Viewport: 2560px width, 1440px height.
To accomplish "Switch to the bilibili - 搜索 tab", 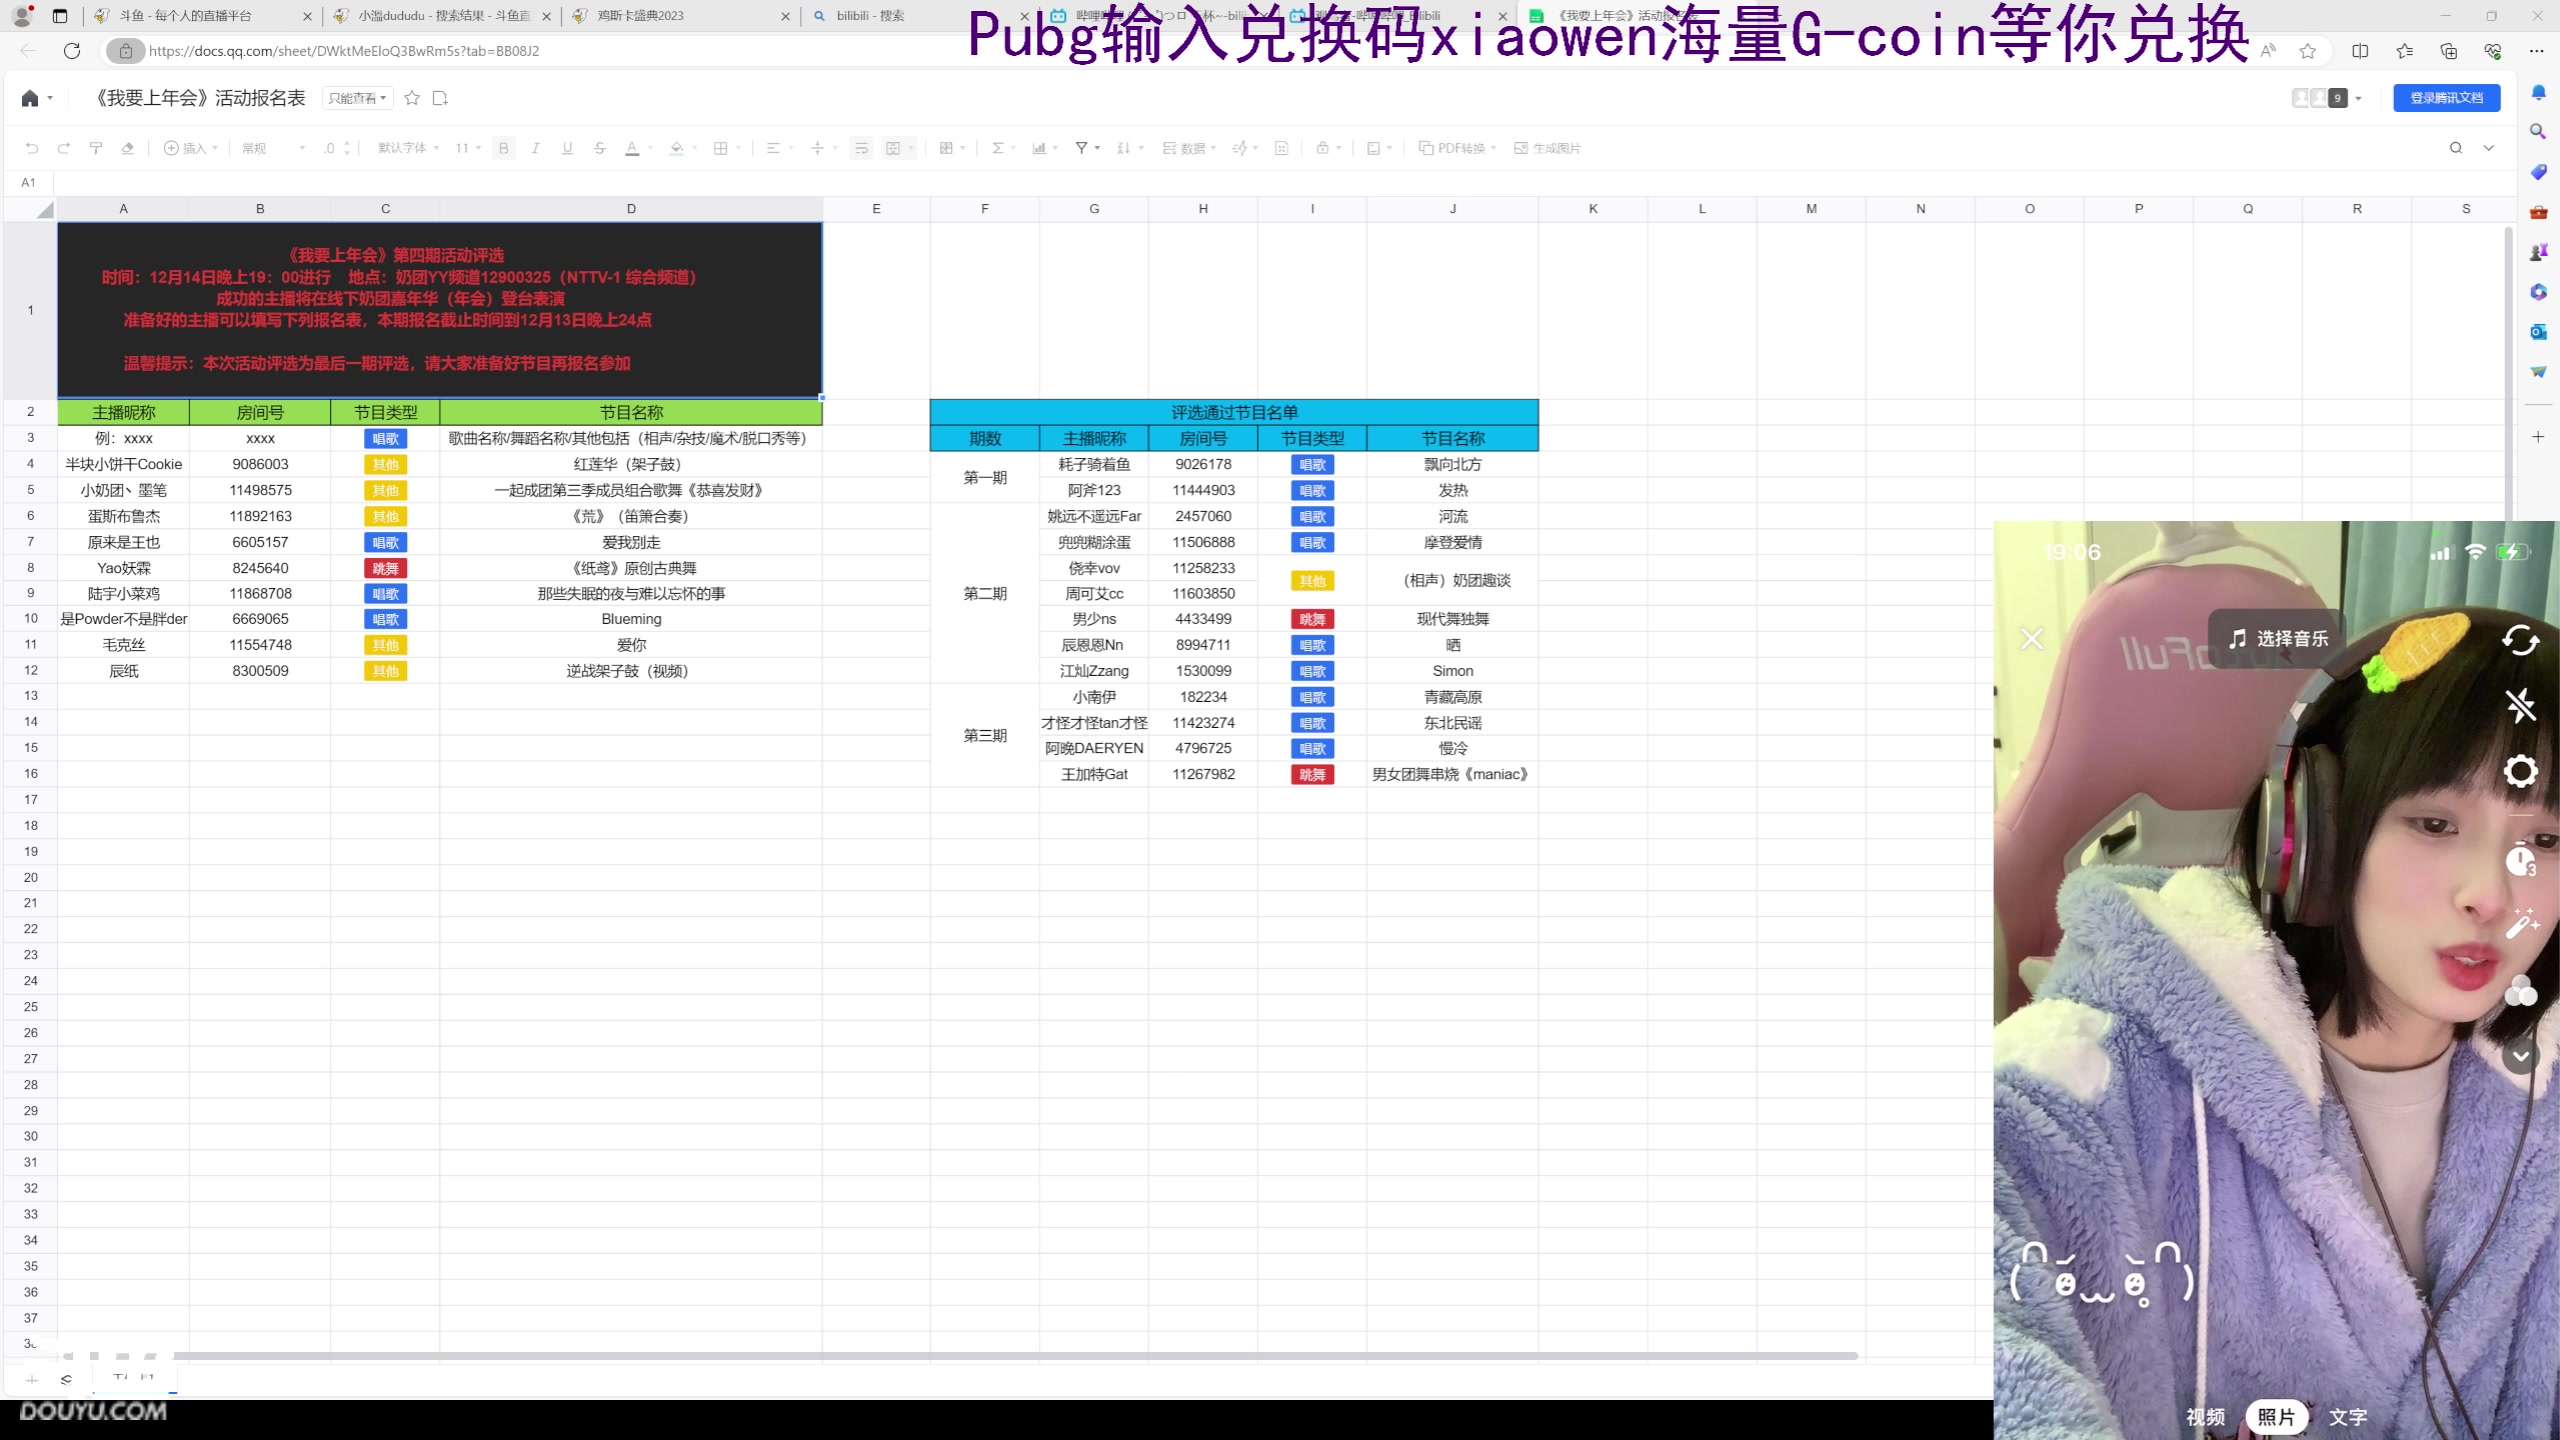I will tap(920, 16).
